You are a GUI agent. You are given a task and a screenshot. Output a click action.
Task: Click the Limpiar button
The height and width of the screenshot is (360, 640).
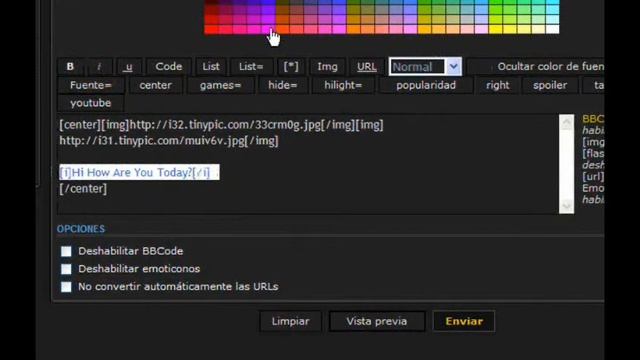click(x=291, y=321)
